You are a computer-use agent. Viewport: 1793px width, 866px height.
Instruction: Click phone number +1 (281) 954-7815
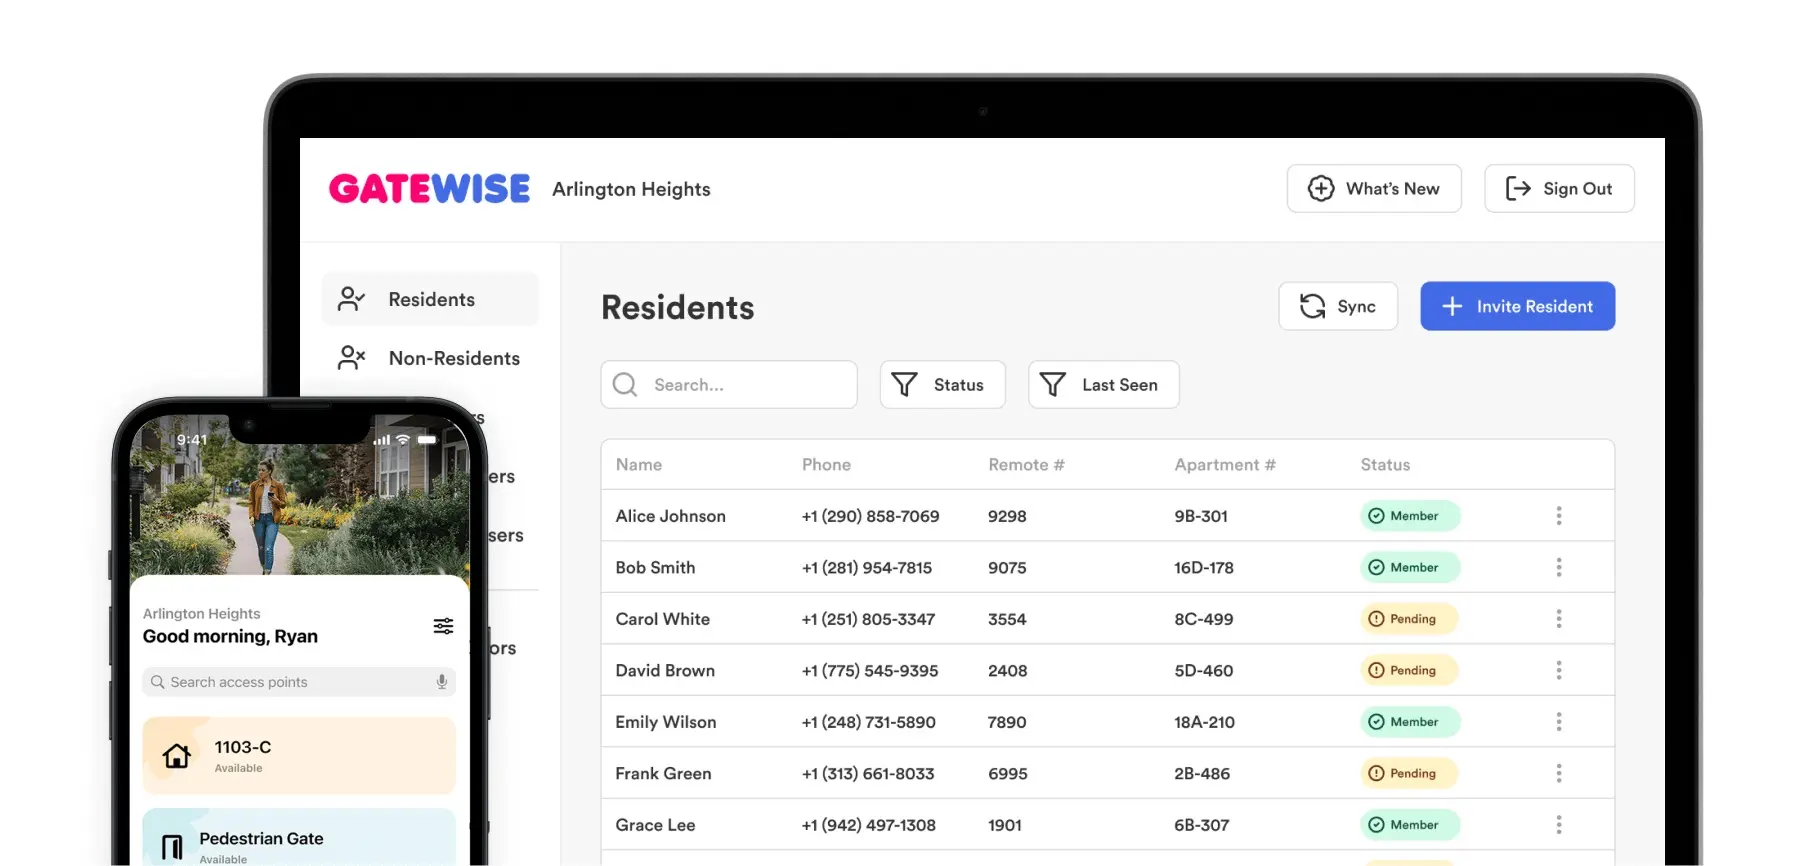point(867,567)
